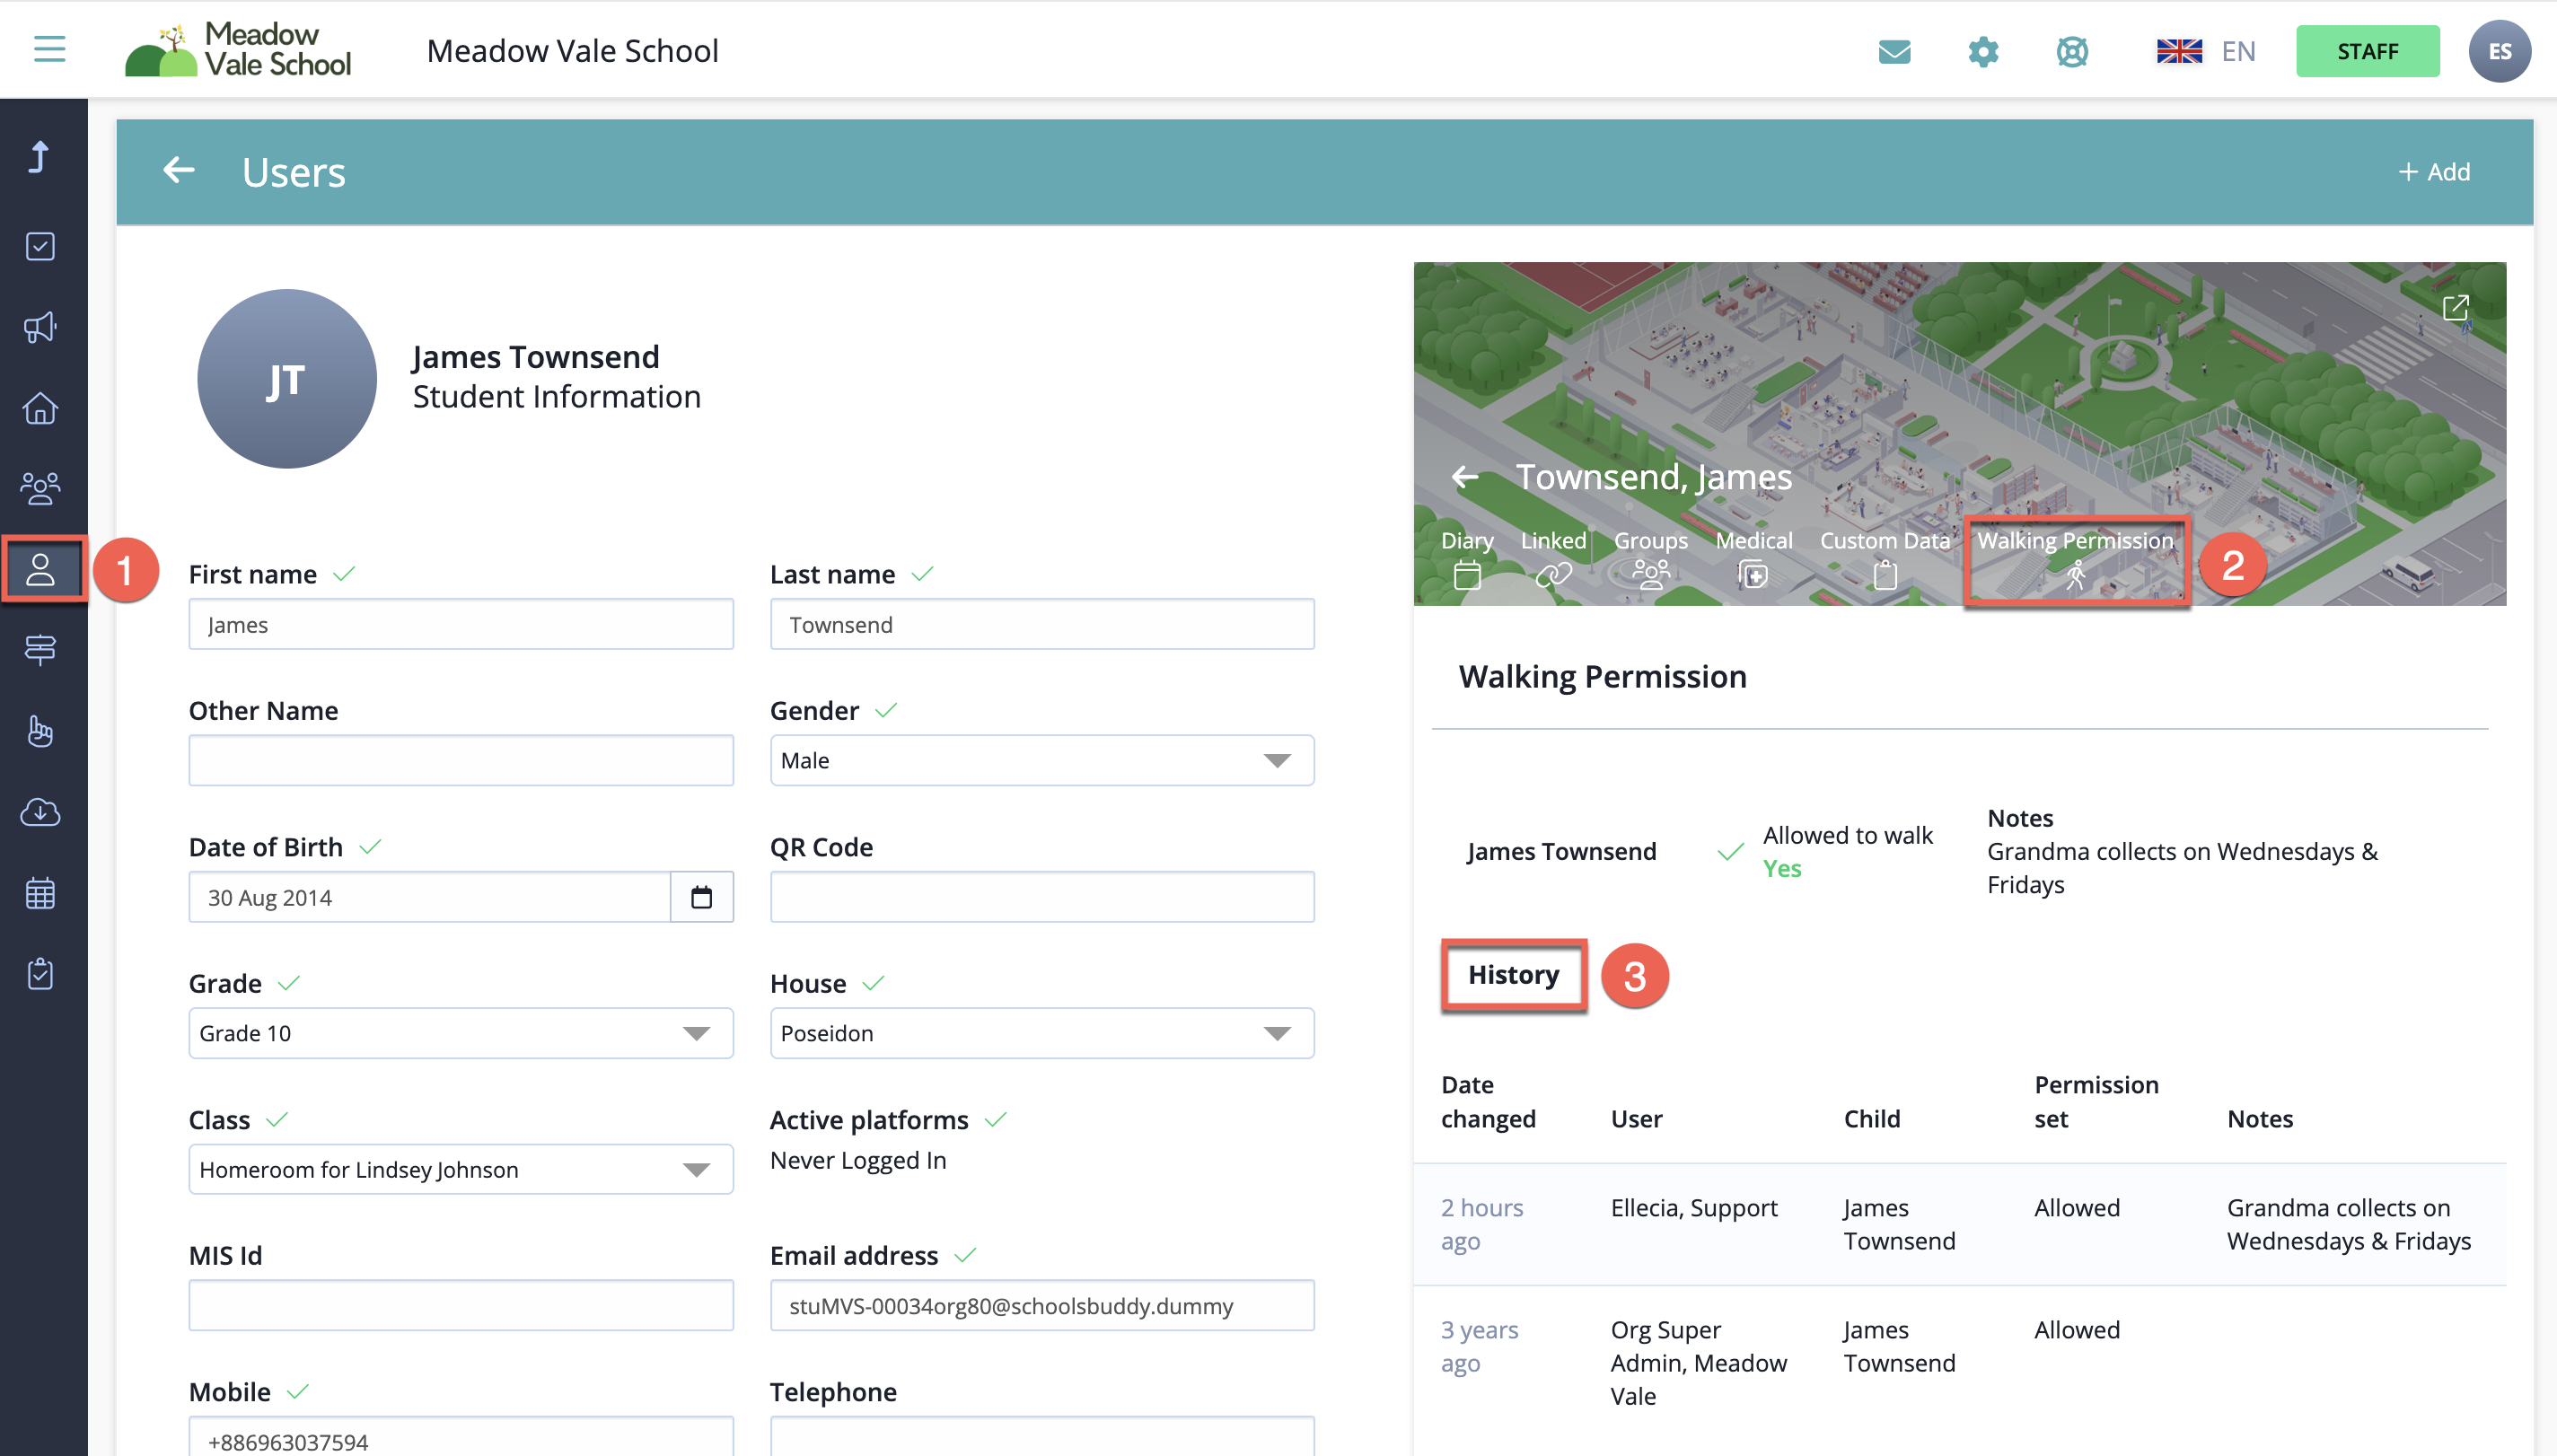Image resolution: width=2557 pixels, height=1456 pixels.
Task: Expand the House dropdown
Action: point(1041,1033)
